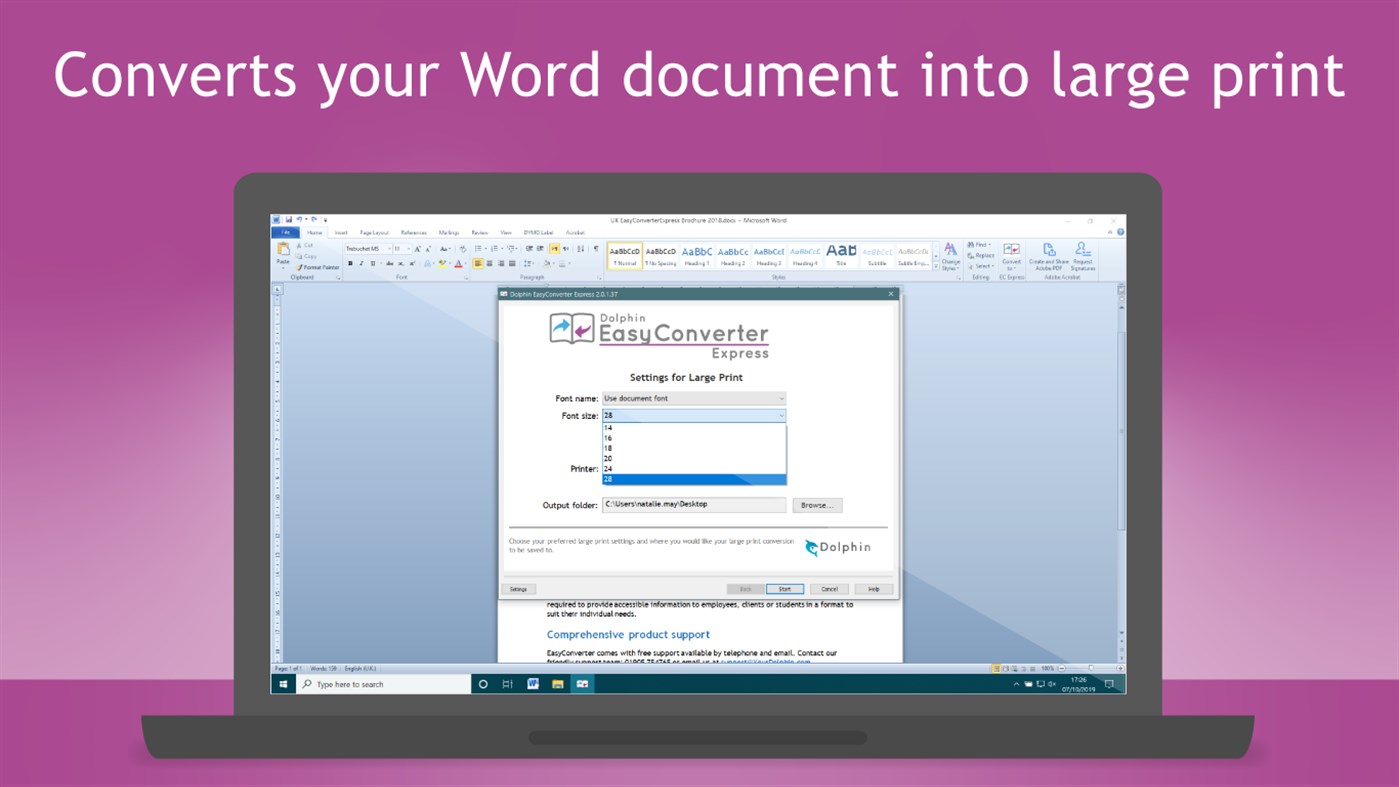Viewport: 1399px width, 787px height.
Task: Click the Shrink Font icon
Action: pyautogui.click(x=428, y=249)
